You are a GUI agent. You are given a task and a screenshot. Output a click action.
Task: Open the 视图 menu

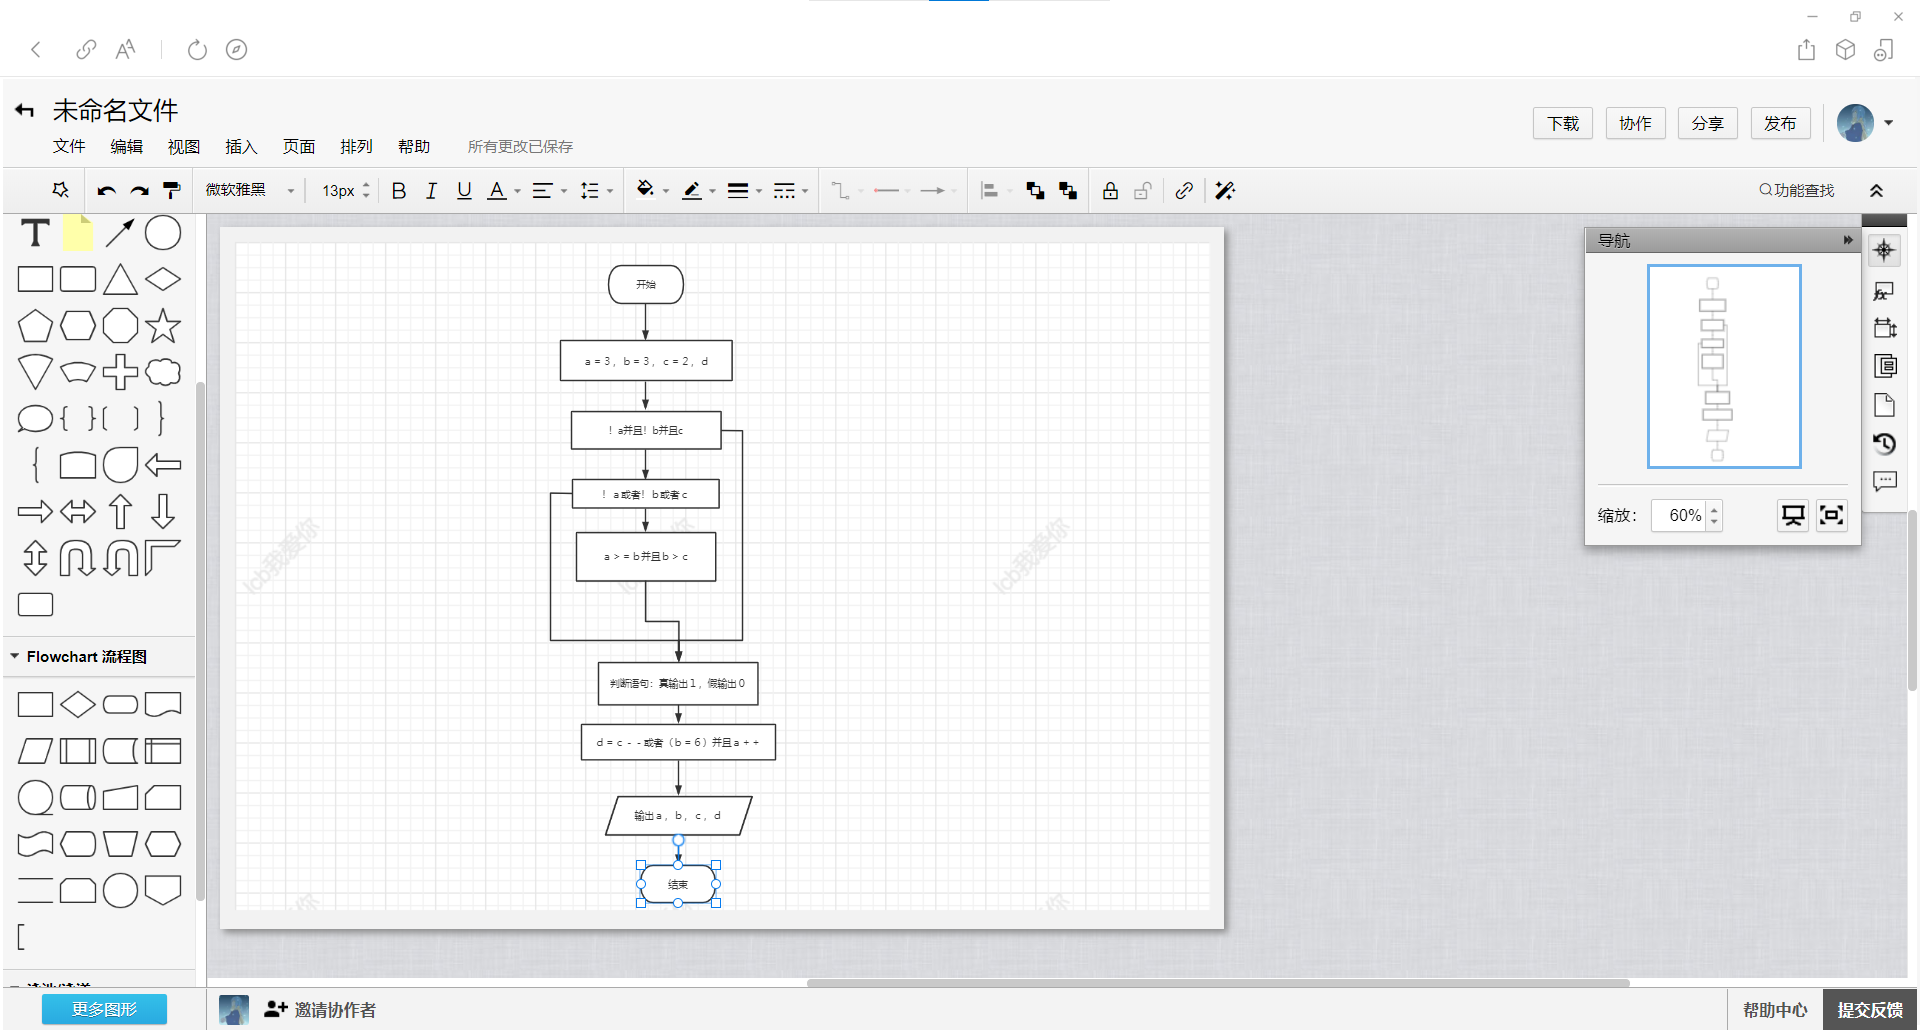click(184, 147)
